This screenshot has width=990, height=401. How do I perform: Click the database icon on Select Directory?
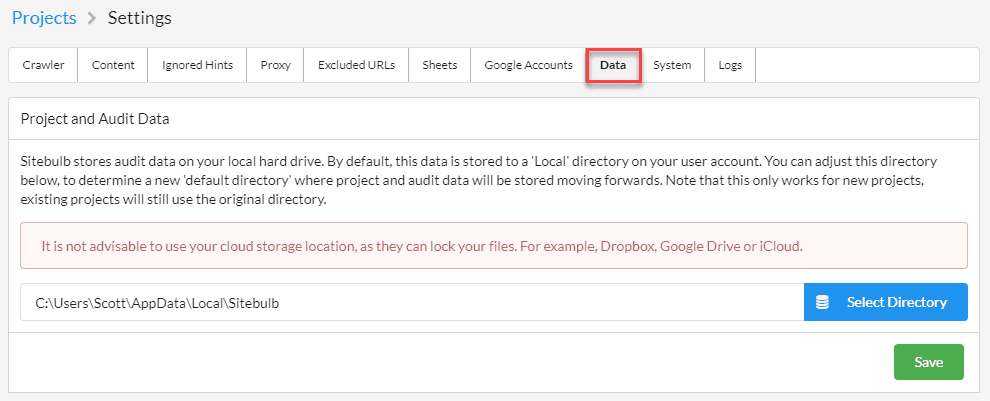[823, 302]
